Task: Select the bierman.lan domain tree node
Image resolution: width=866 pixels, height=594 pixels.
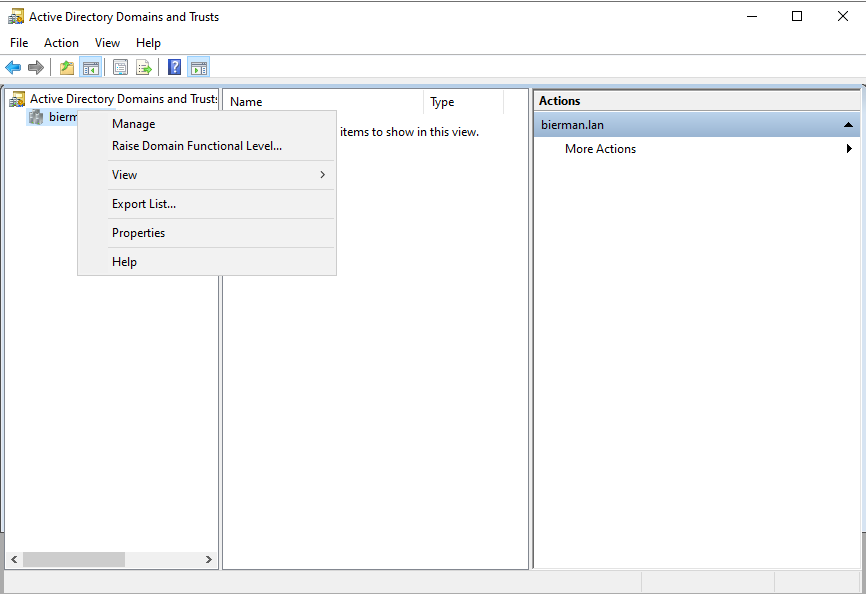Action: pyautogui.click(x=63, y=117)
